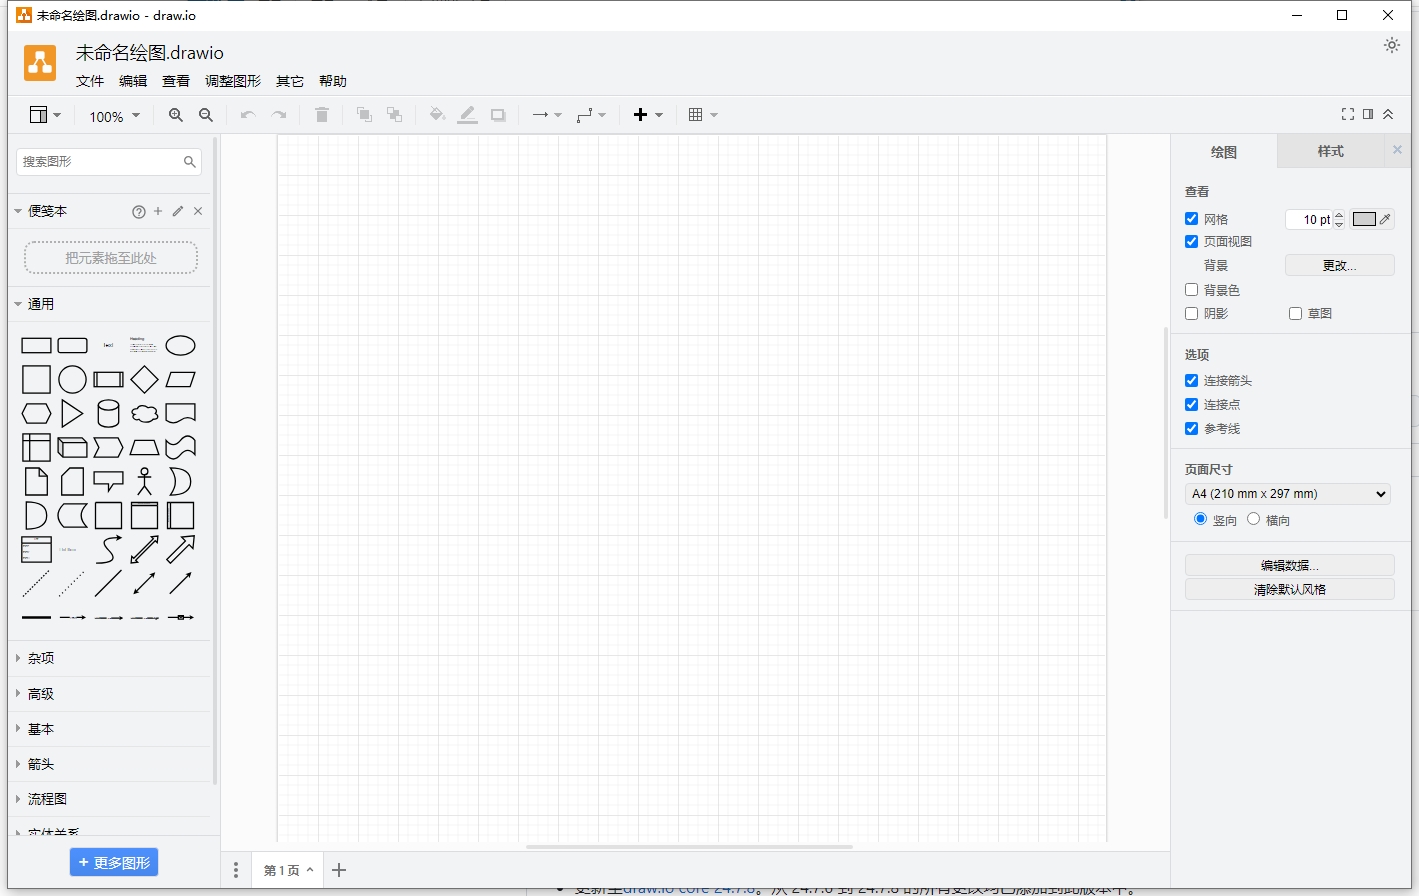Select the actor stick figure shape
Viewport: 1419px width, 896px height.
click(x=144, y=481)
